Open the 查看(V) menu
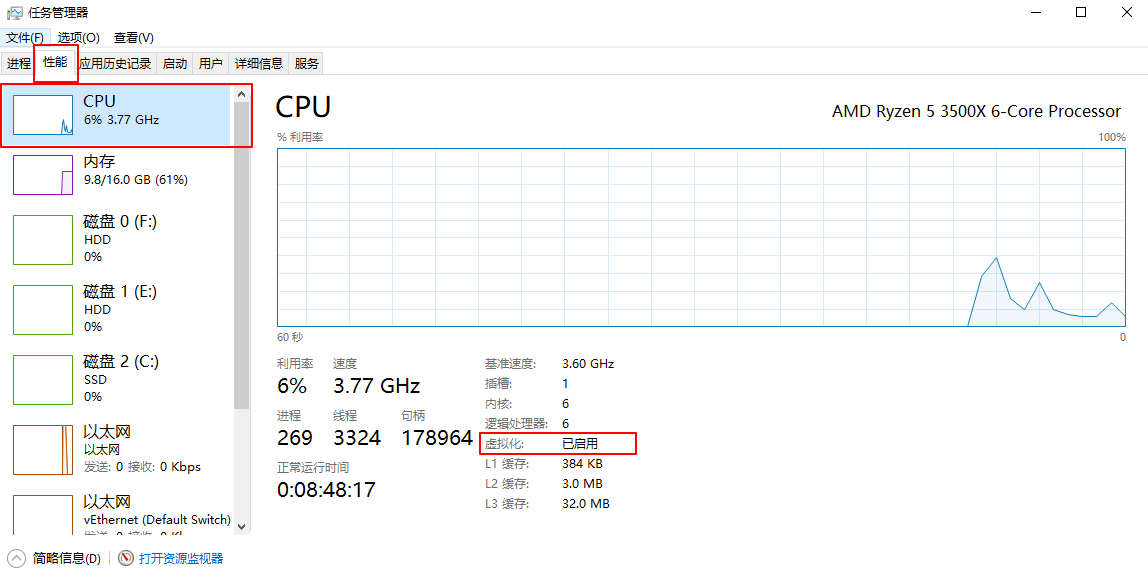 pyautogui.click(x=134, y=37)
